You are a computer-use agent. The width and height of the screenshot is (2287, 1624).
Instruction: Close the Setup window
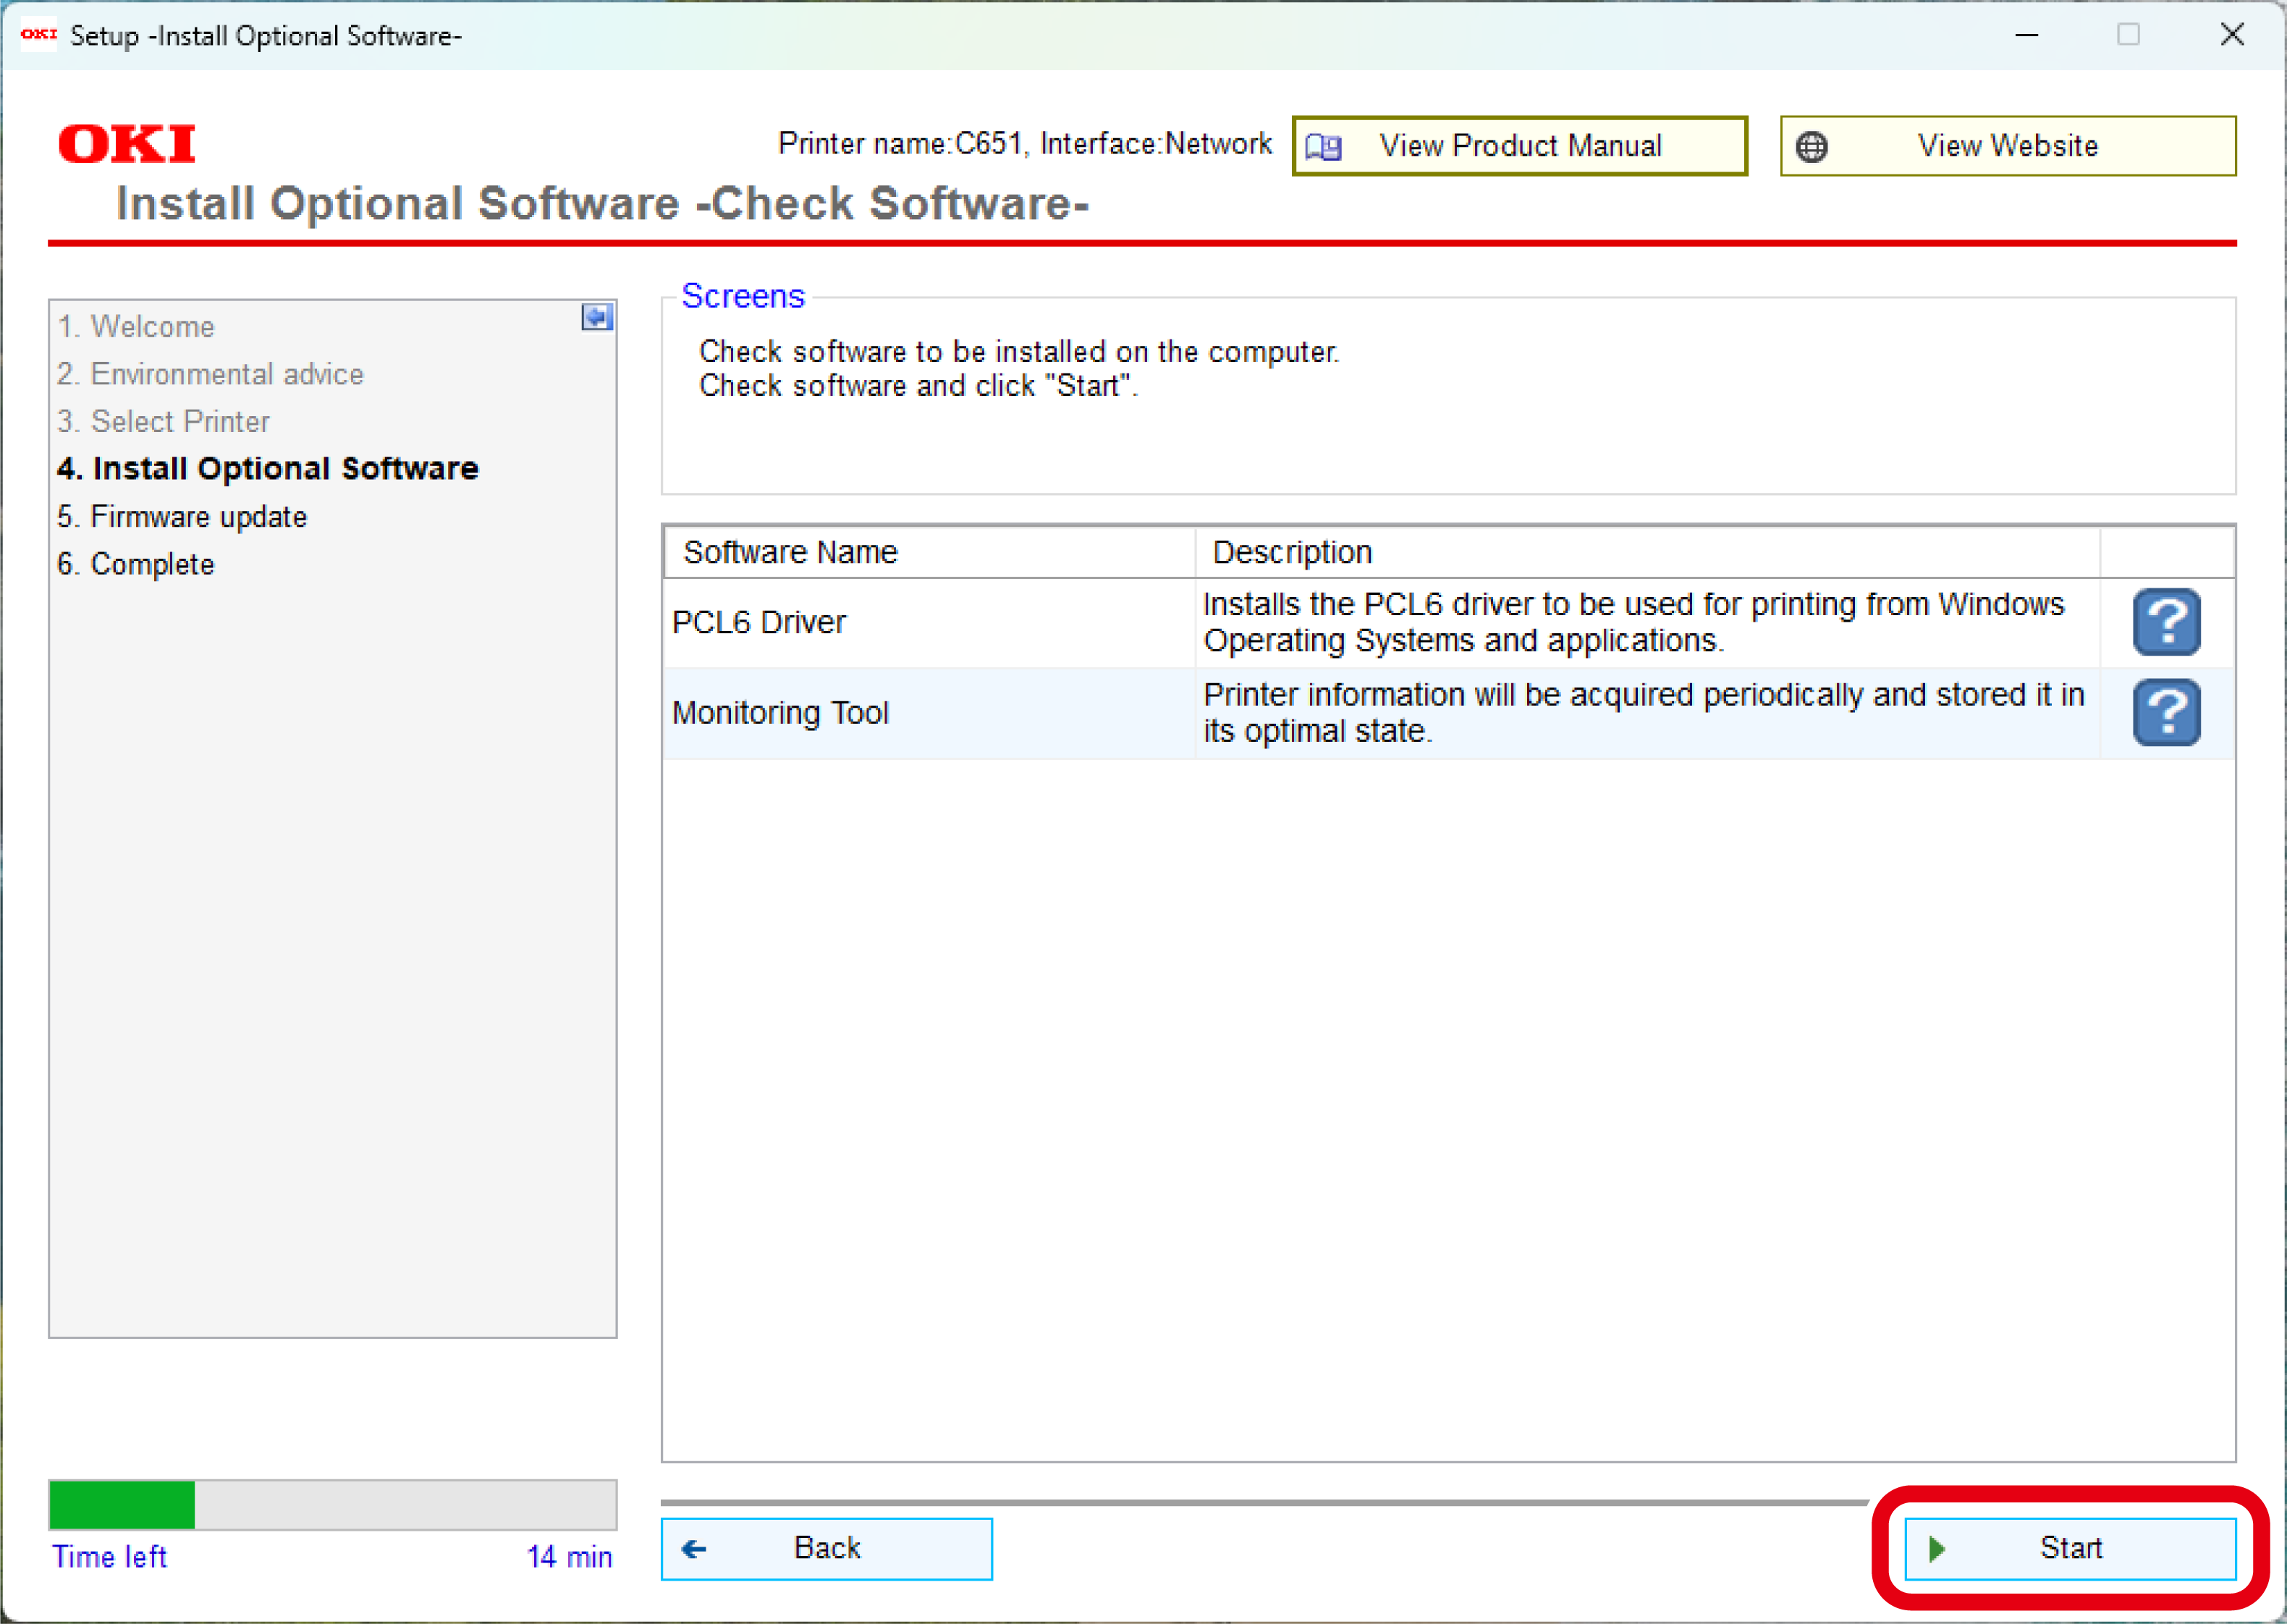tap(2232, 35)
